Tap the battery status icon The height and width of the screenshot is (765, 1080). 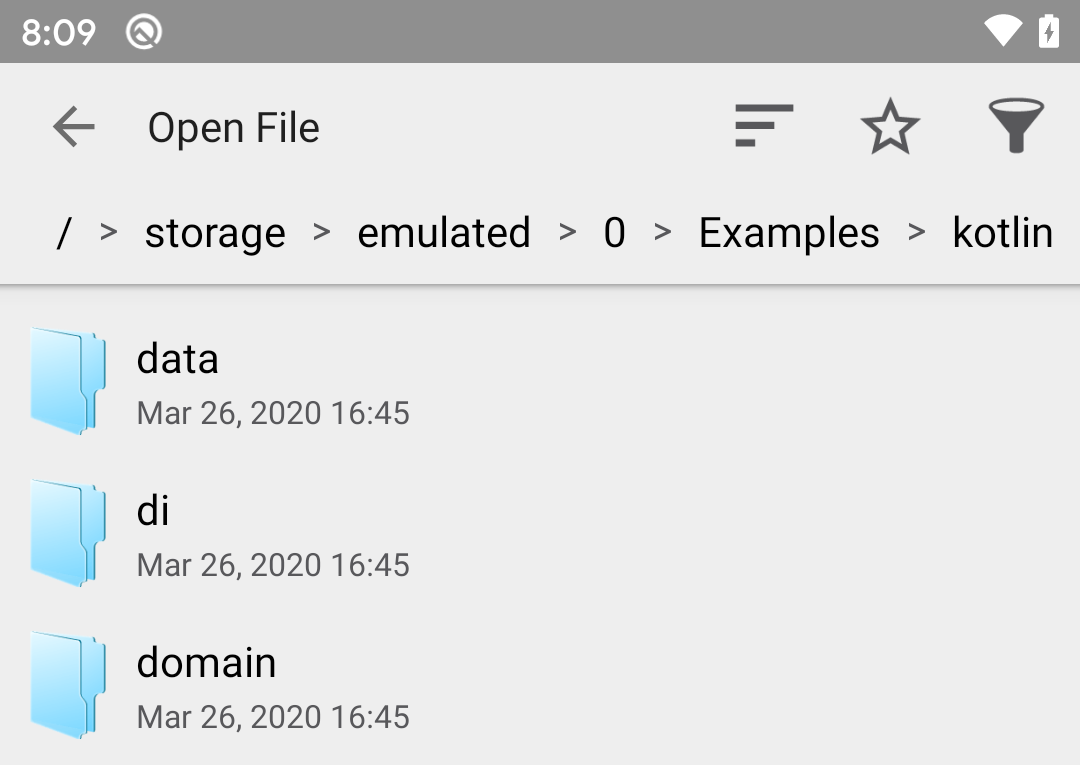1048,31
